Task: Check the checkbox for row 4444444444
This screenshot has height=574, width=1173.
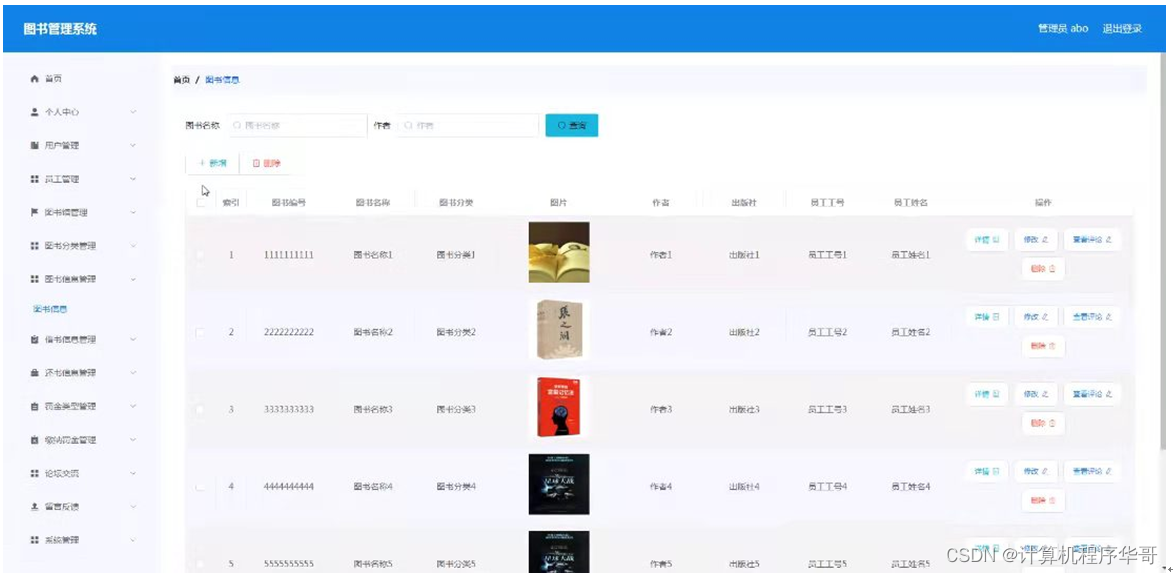Action: pos(200,486)
